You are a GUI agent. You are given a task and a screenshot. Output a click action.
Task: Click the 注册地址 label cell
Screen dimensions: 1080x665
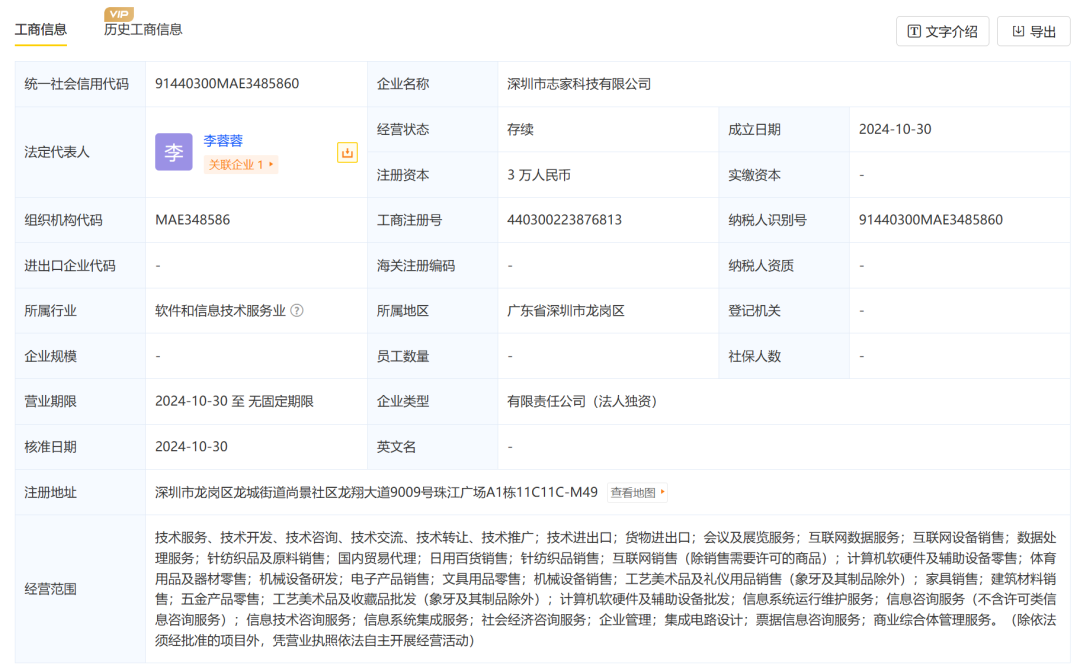(x=80, y=493)
